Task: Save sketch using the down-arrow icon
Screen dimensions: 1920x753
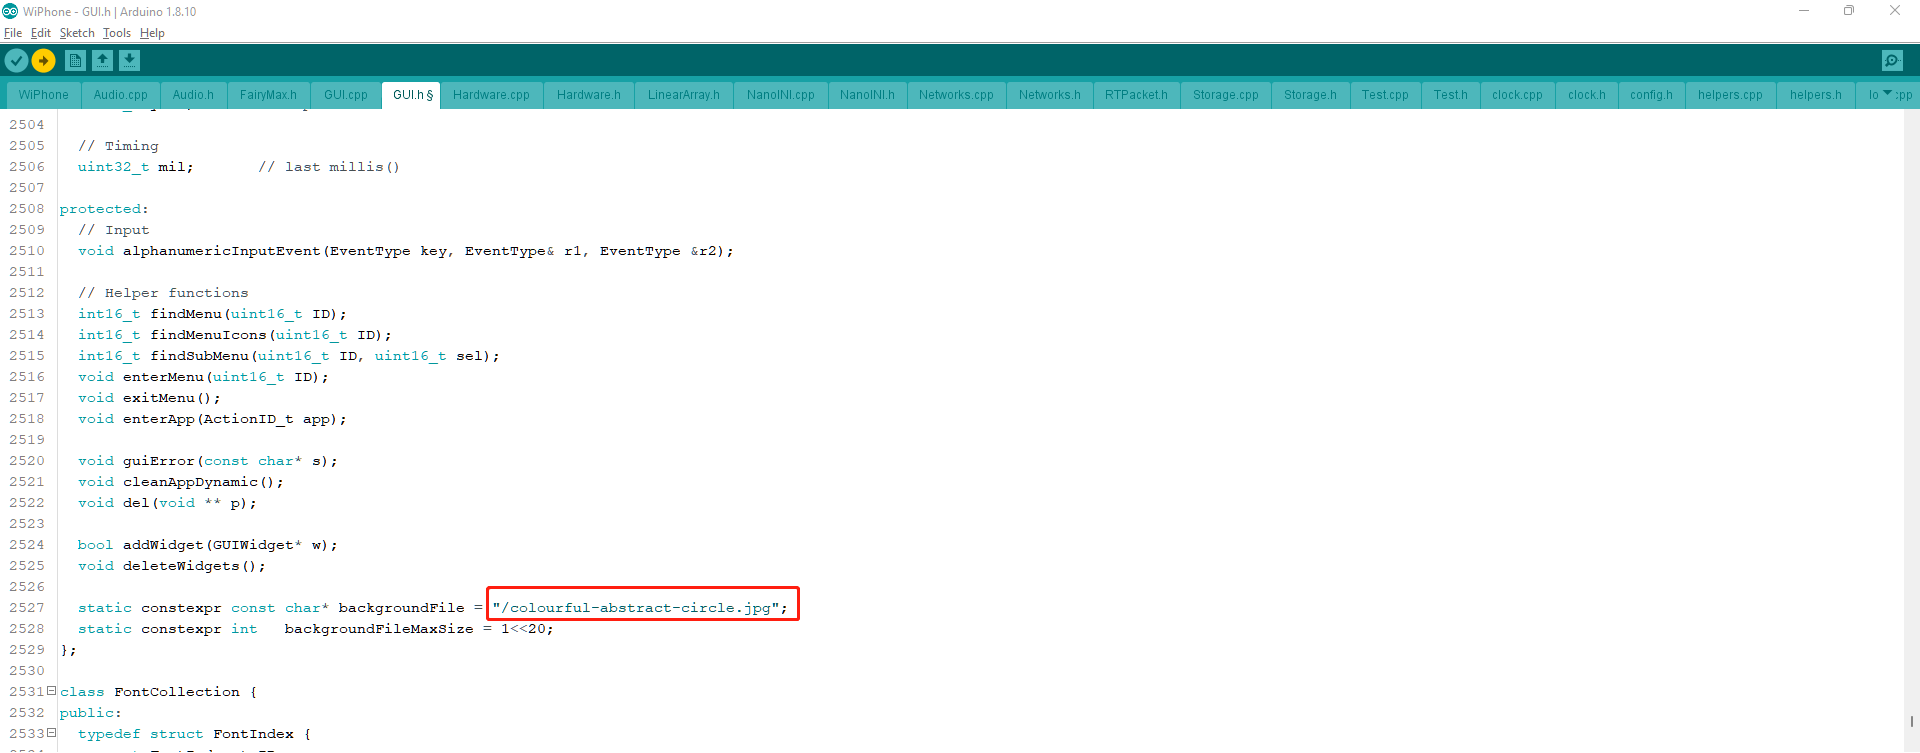Action: [x=129, y=61]
